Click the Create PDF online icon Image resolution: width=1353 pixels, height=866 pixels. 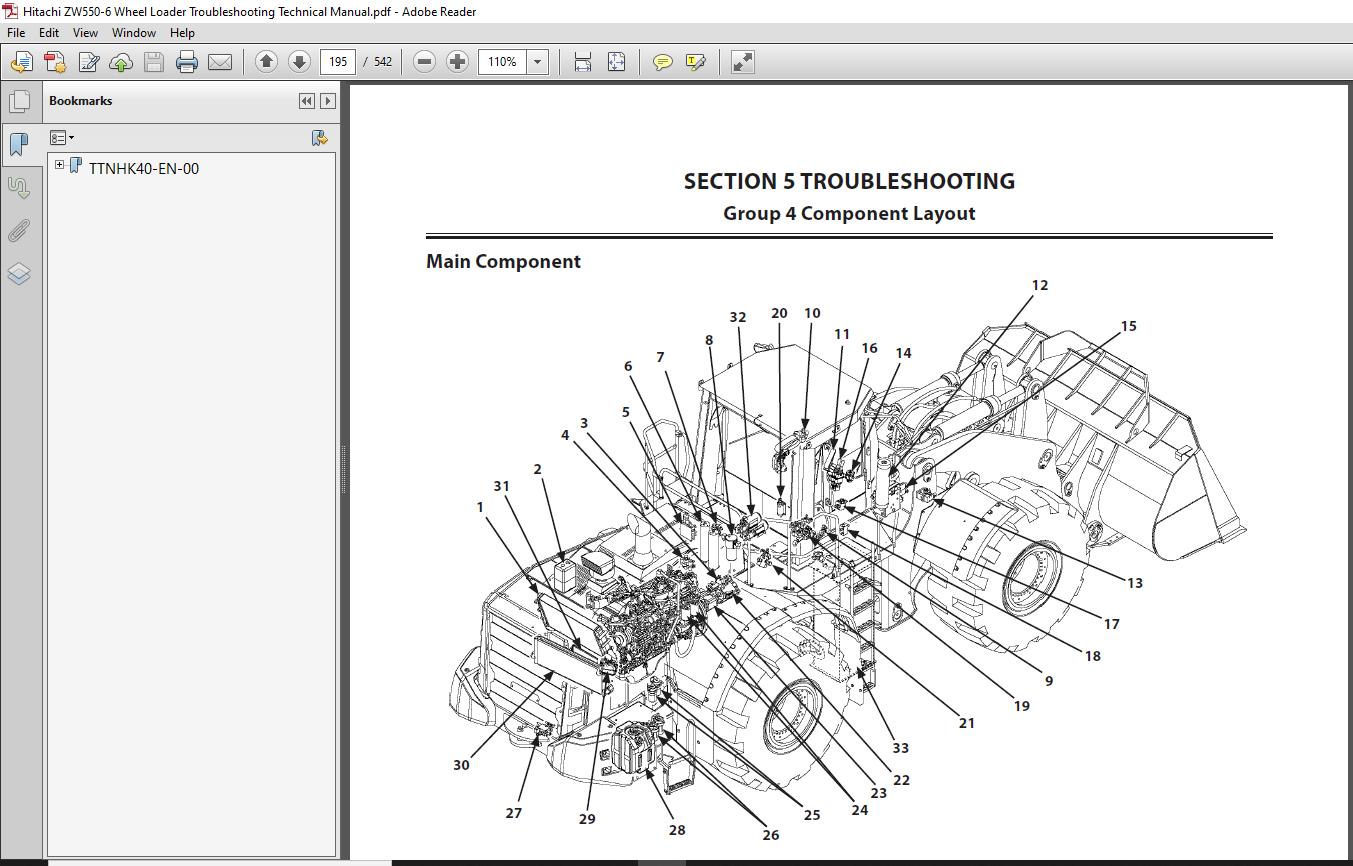tap(55, 62)
